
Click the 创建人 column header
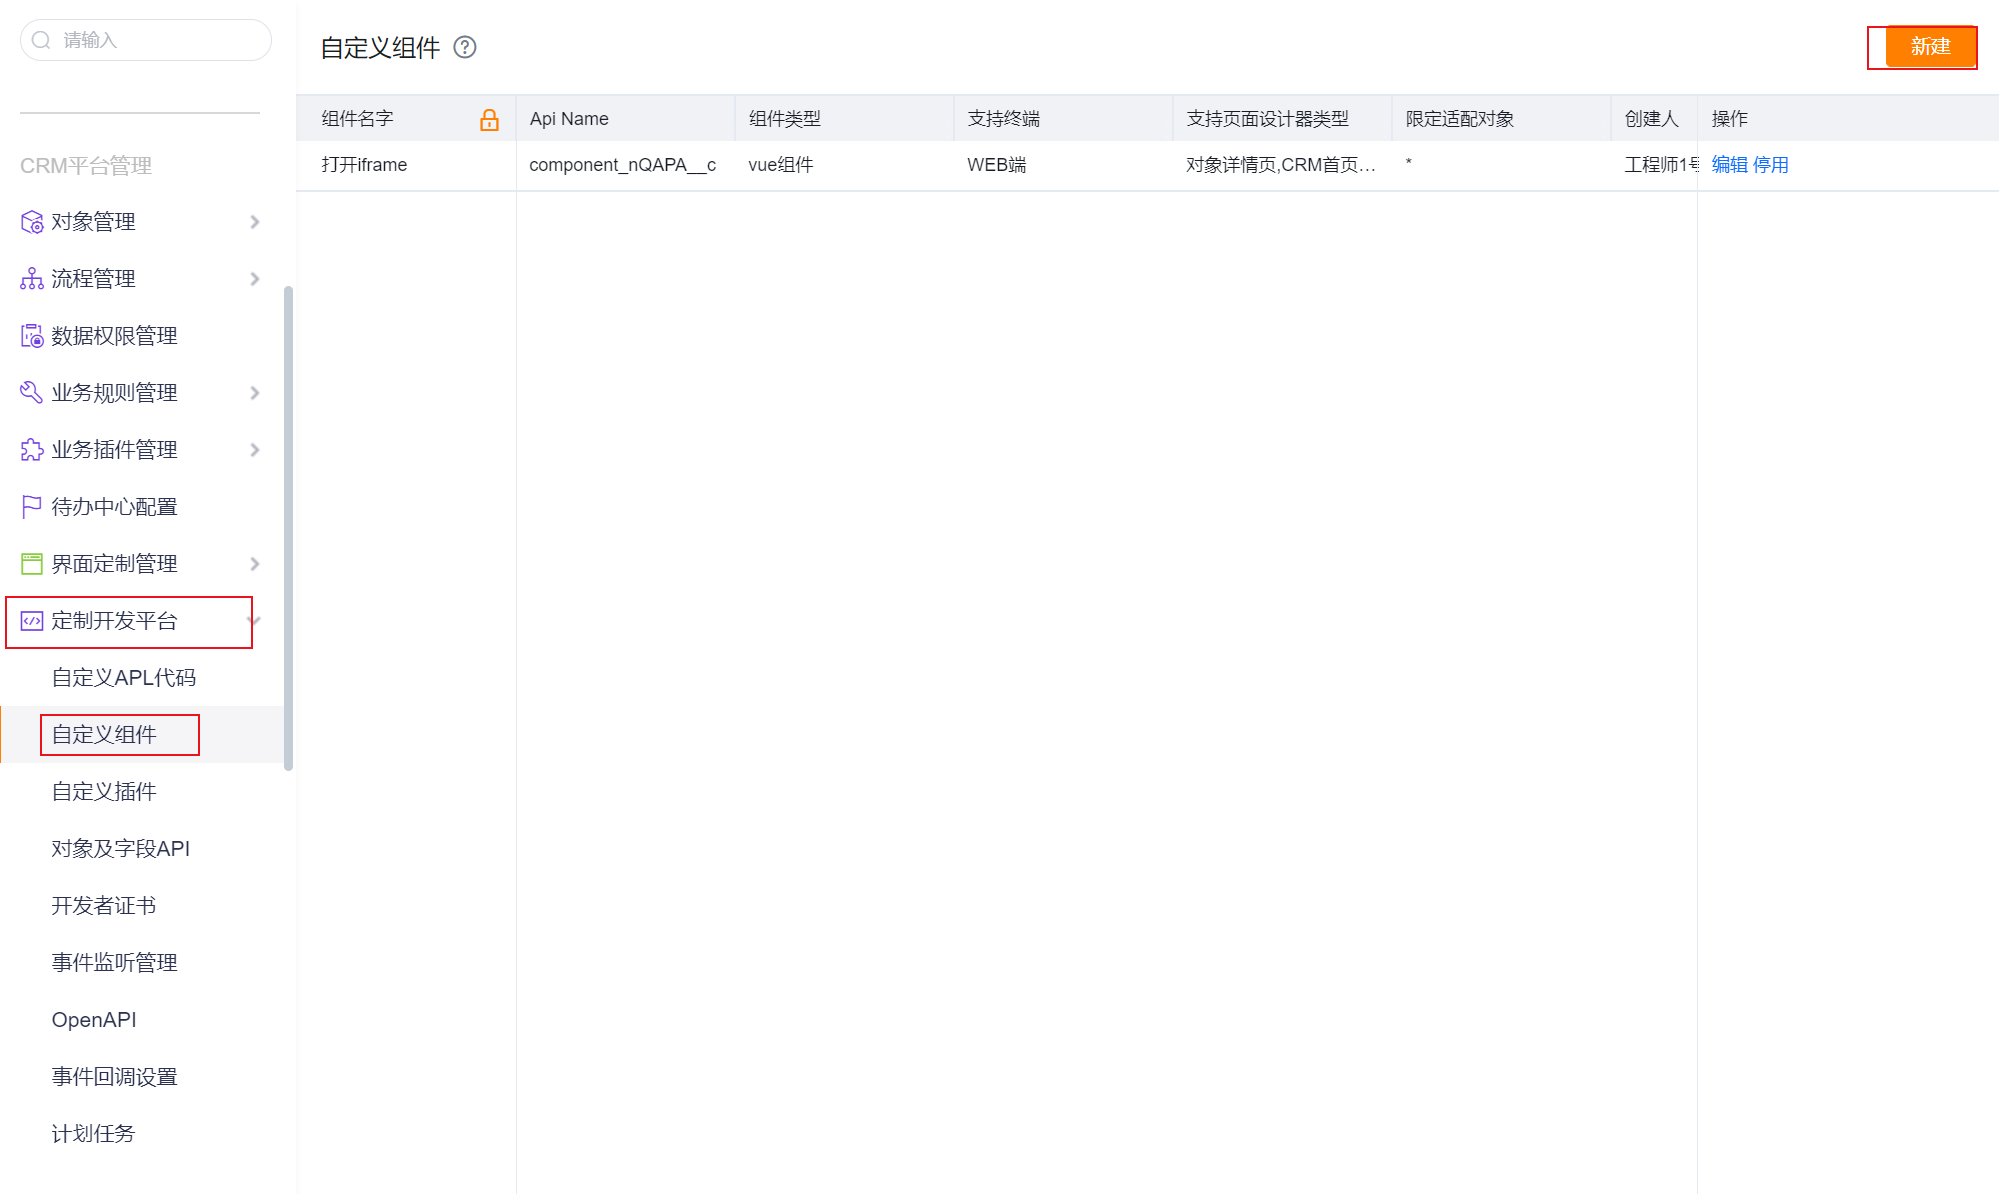click(1654, 119)
